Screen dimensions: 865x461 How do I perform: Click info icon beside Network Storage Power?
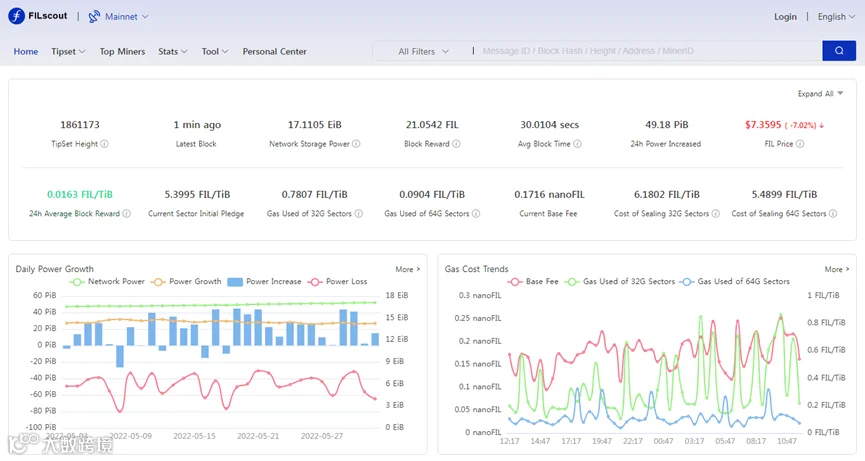tap(356, 144)
